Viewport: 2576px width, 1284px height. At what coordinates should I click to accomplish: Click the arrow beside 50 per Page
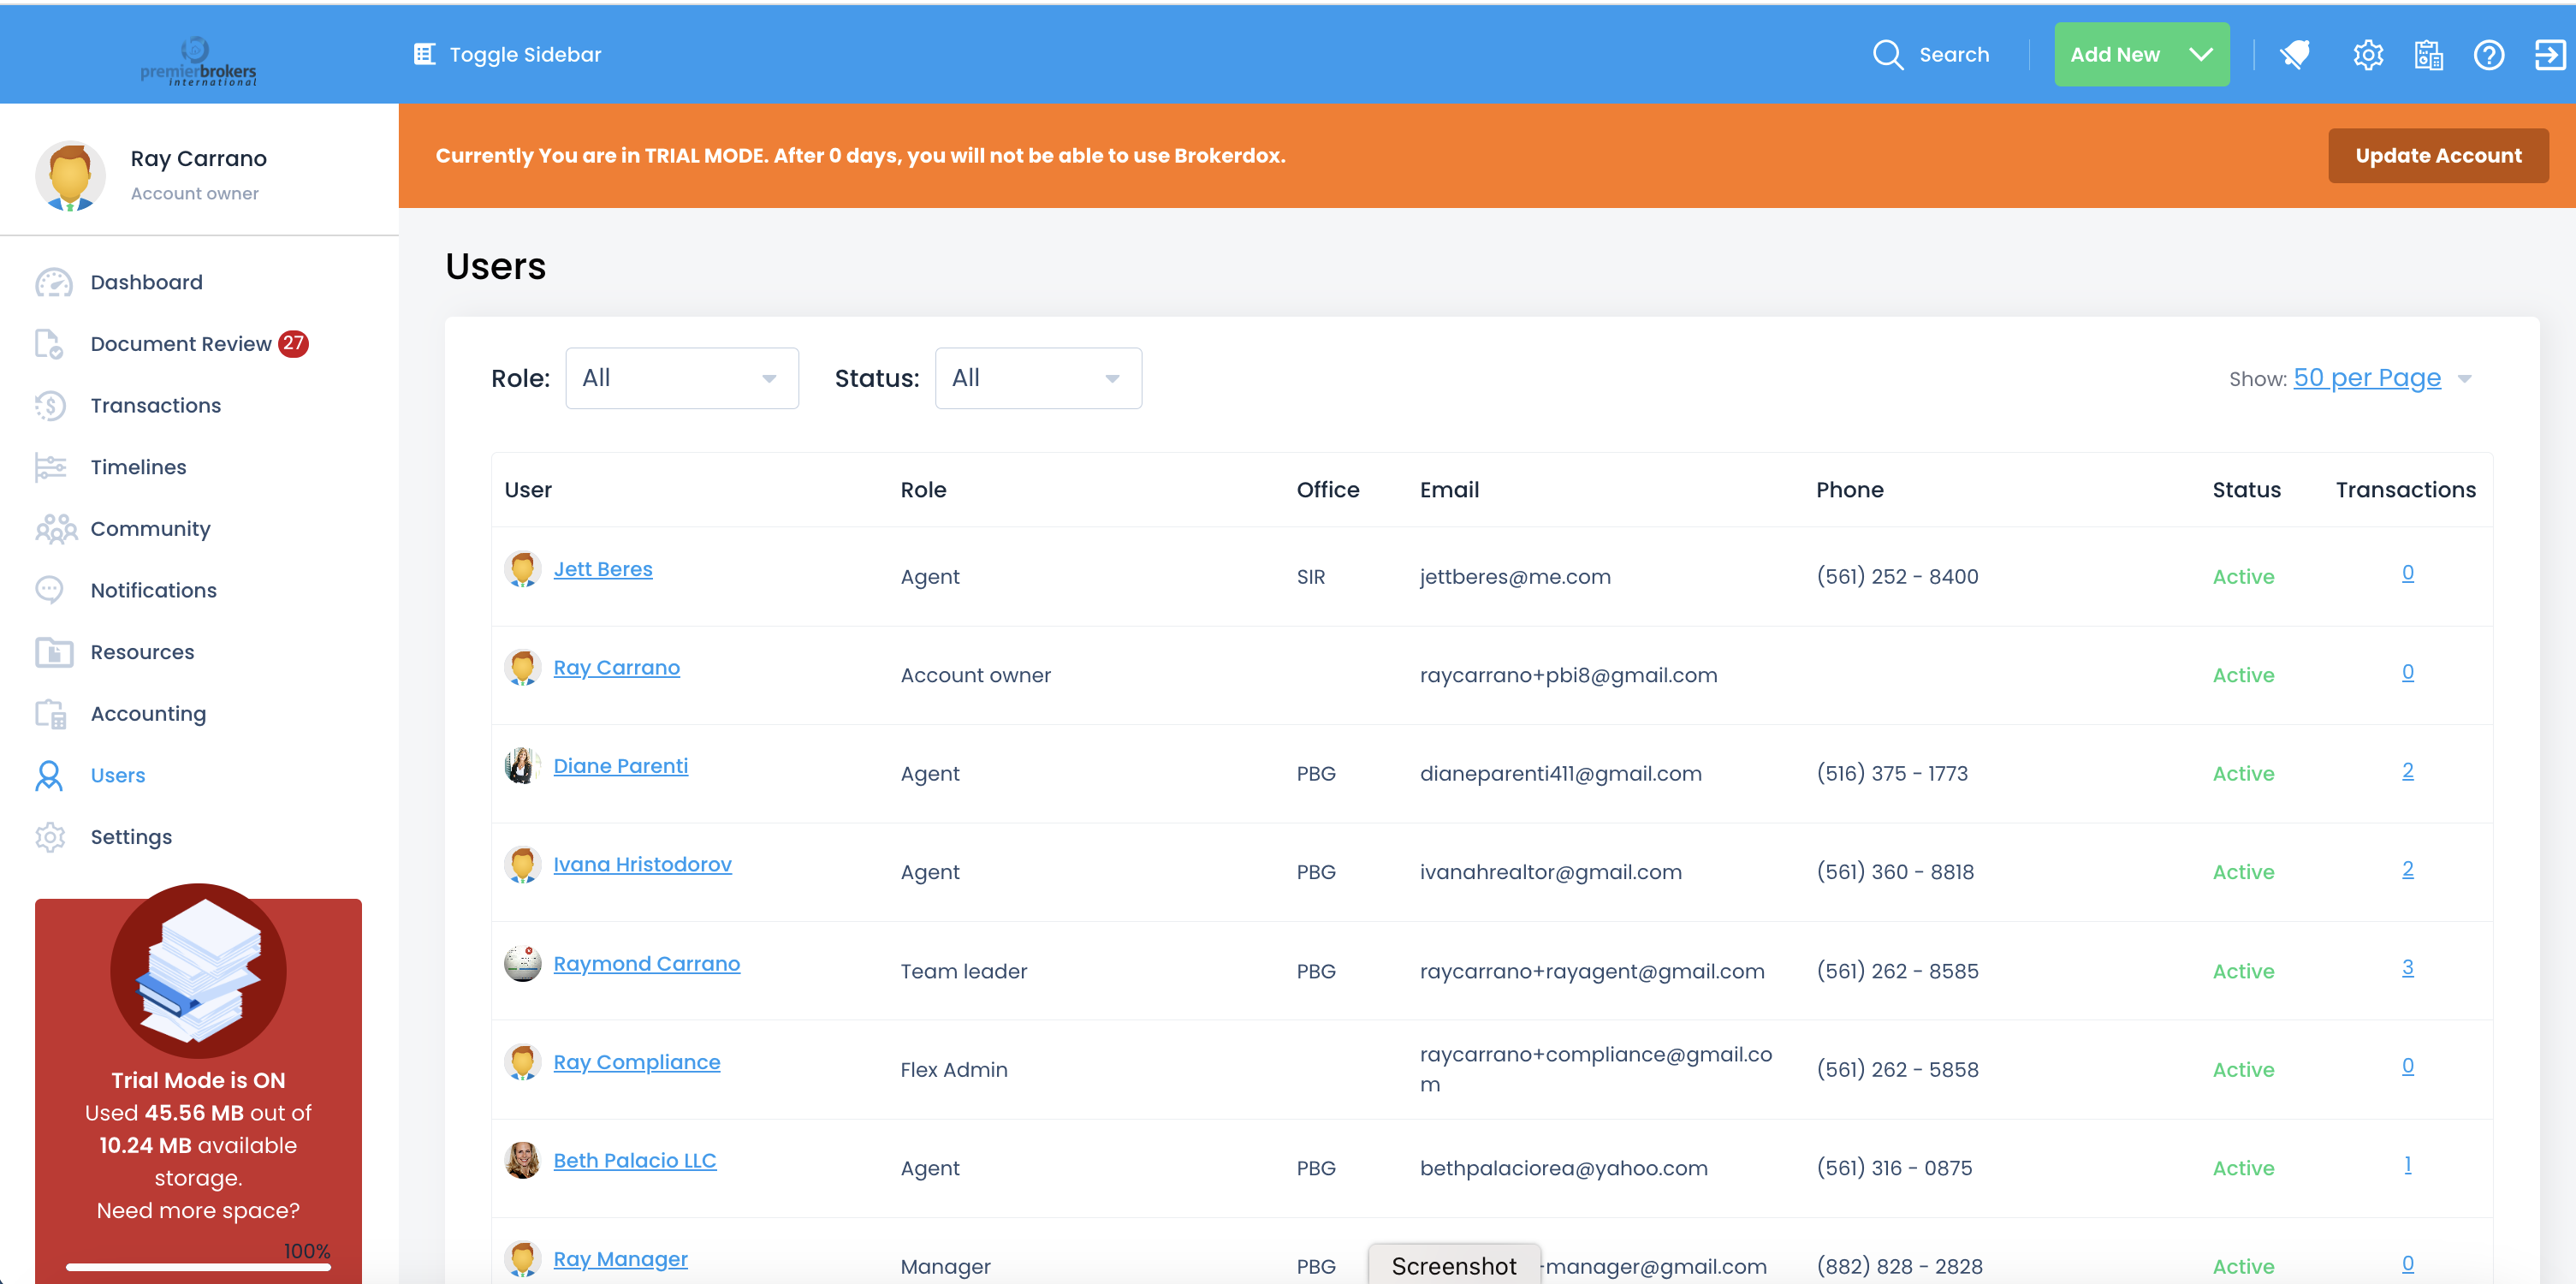tap(2465, 379)
